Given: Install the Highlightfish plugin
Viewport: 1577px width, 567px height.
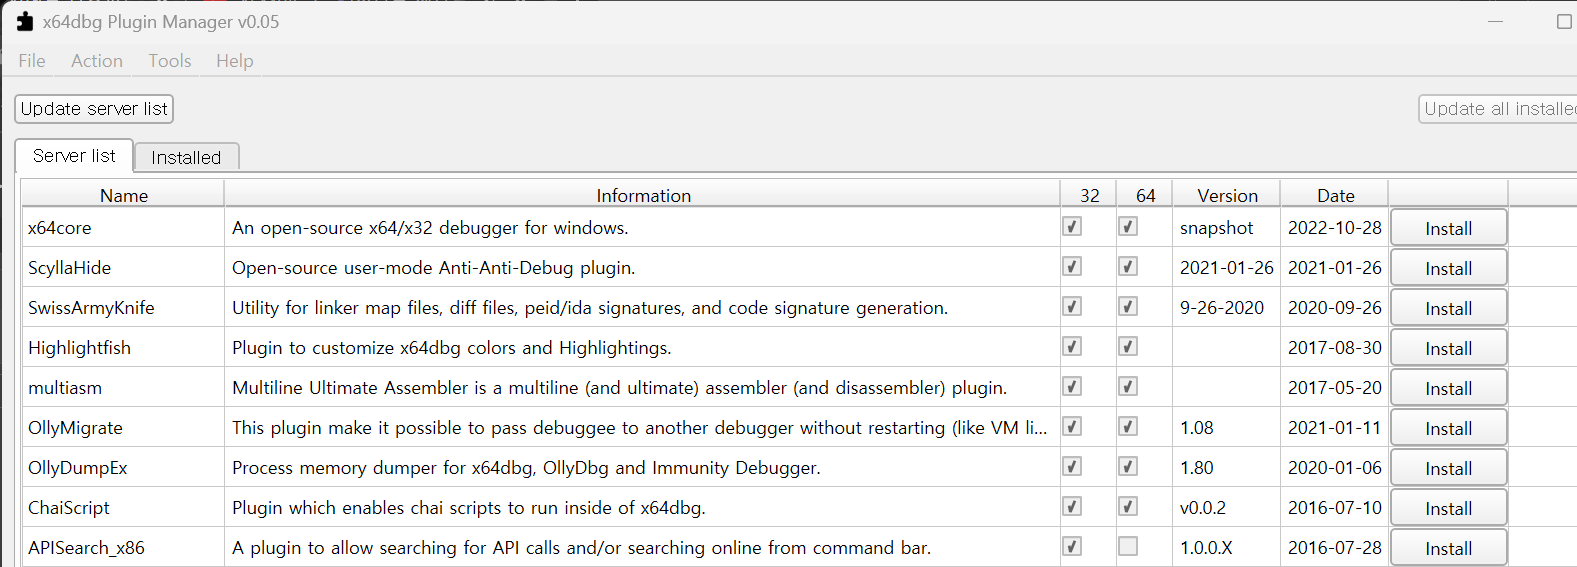Looking at the screenshot, I should click(1448, 348).
